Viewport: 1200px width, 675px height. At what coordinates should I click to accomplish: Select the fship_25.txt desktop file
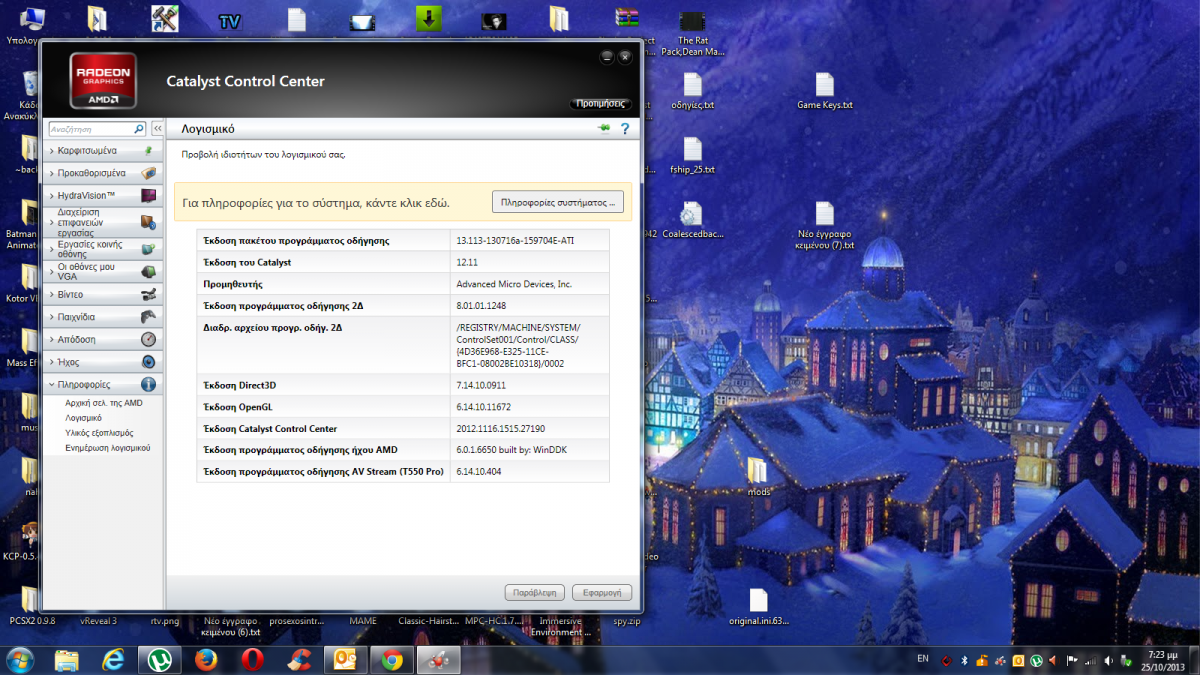tap(693, 155)
